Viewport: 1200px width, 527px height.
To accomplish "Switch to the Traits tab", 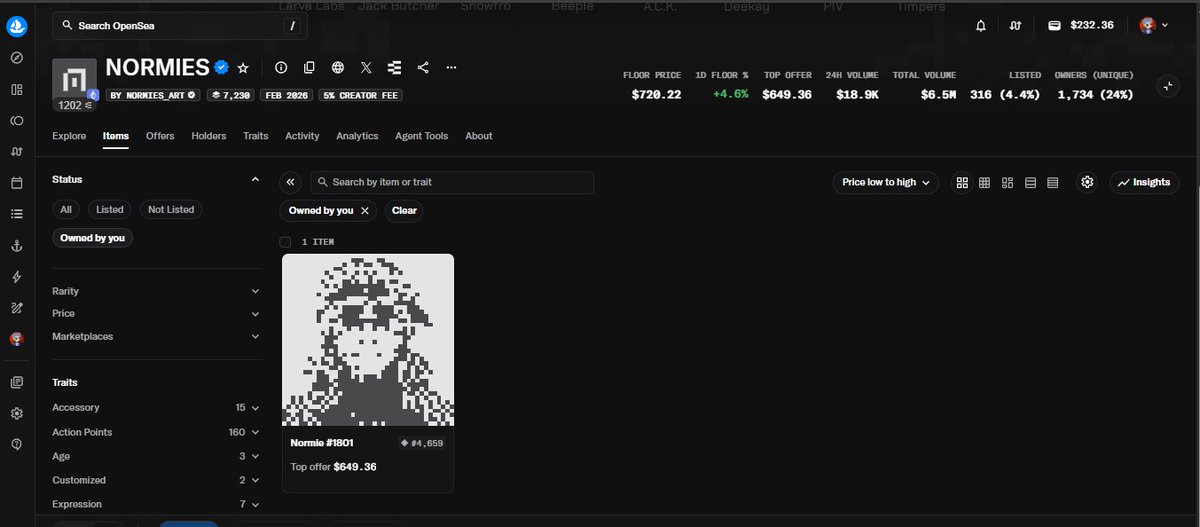I will (256, 136).
